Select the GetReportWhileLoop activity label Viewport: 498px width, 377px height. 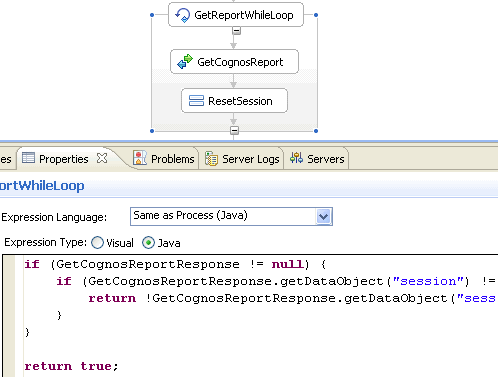click(244, 15)
